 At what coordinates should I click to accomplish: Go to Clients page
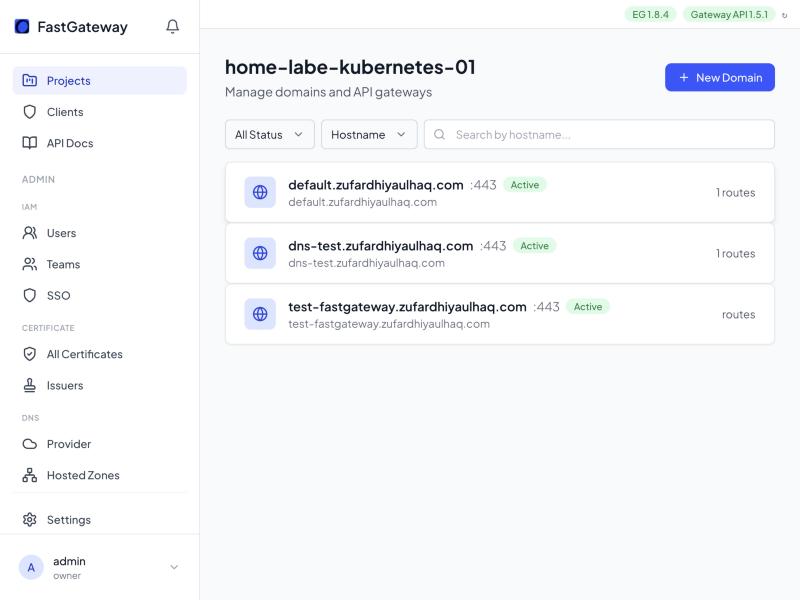(99, 112)
